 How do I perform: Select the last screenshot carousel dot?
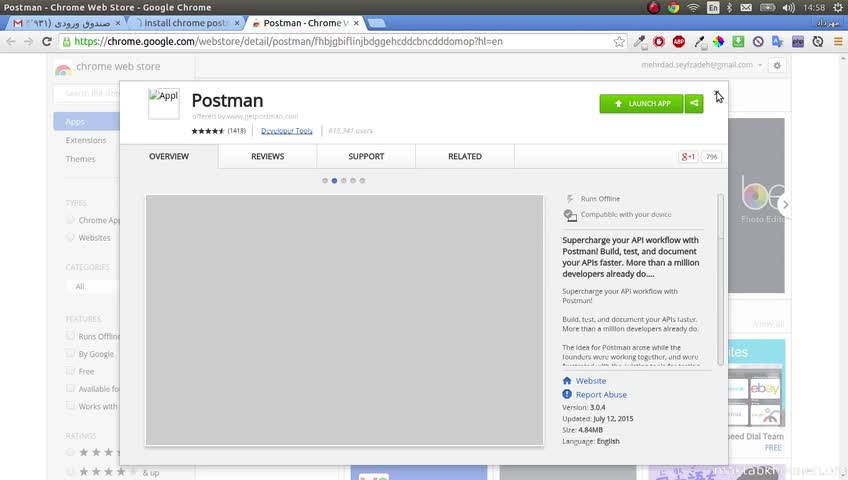coord(362,181)
